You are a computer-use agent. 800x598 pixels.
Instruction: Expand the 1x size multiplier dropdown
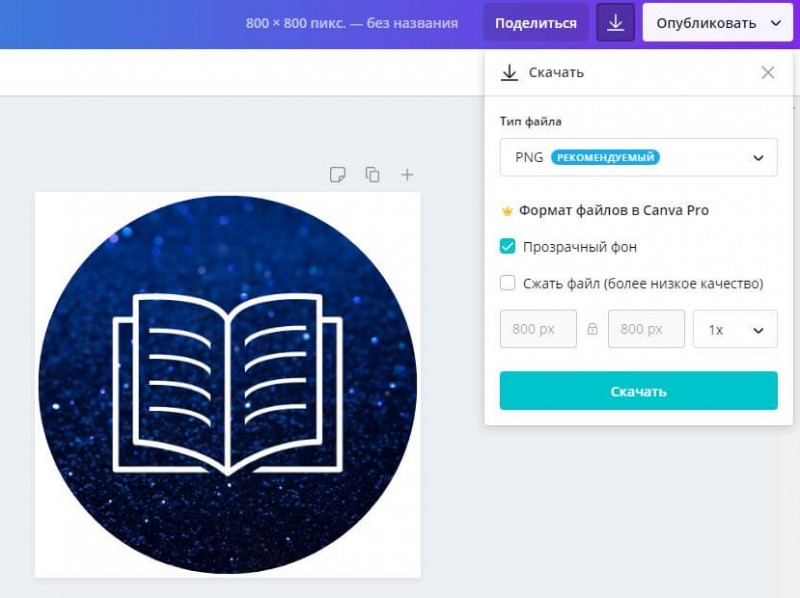735,329
